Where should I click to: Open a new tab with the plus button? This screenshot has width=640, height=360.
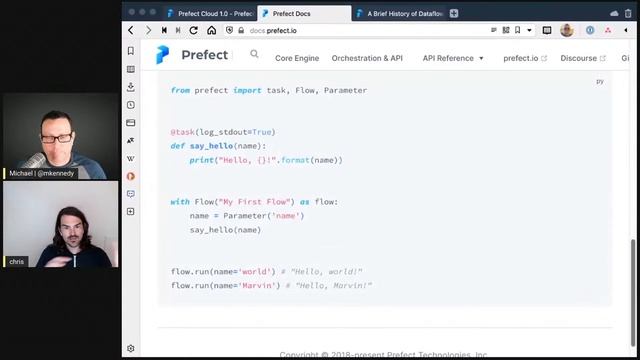[x=454, y=13]
